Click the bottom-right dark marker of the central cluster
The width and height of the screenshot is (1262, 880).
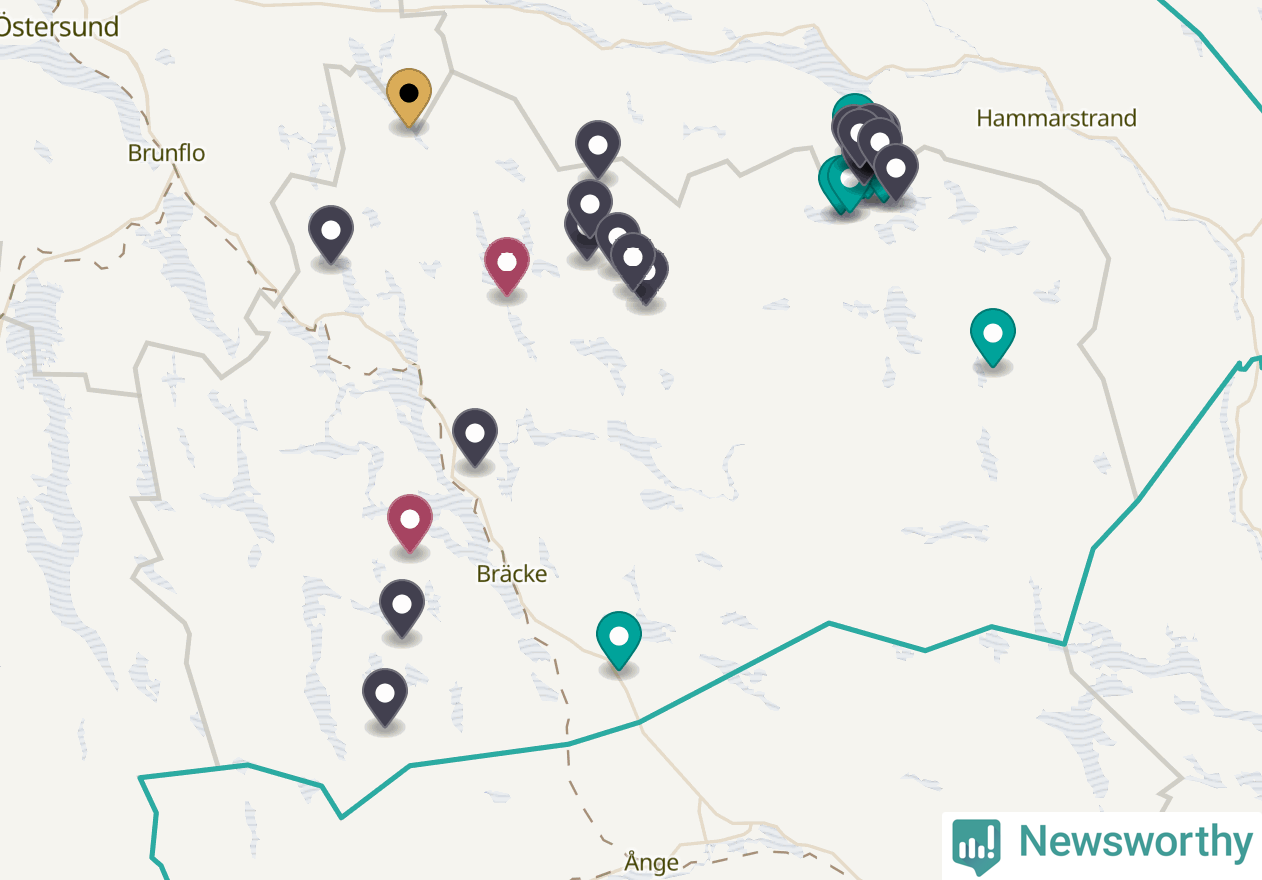[650, 280]
